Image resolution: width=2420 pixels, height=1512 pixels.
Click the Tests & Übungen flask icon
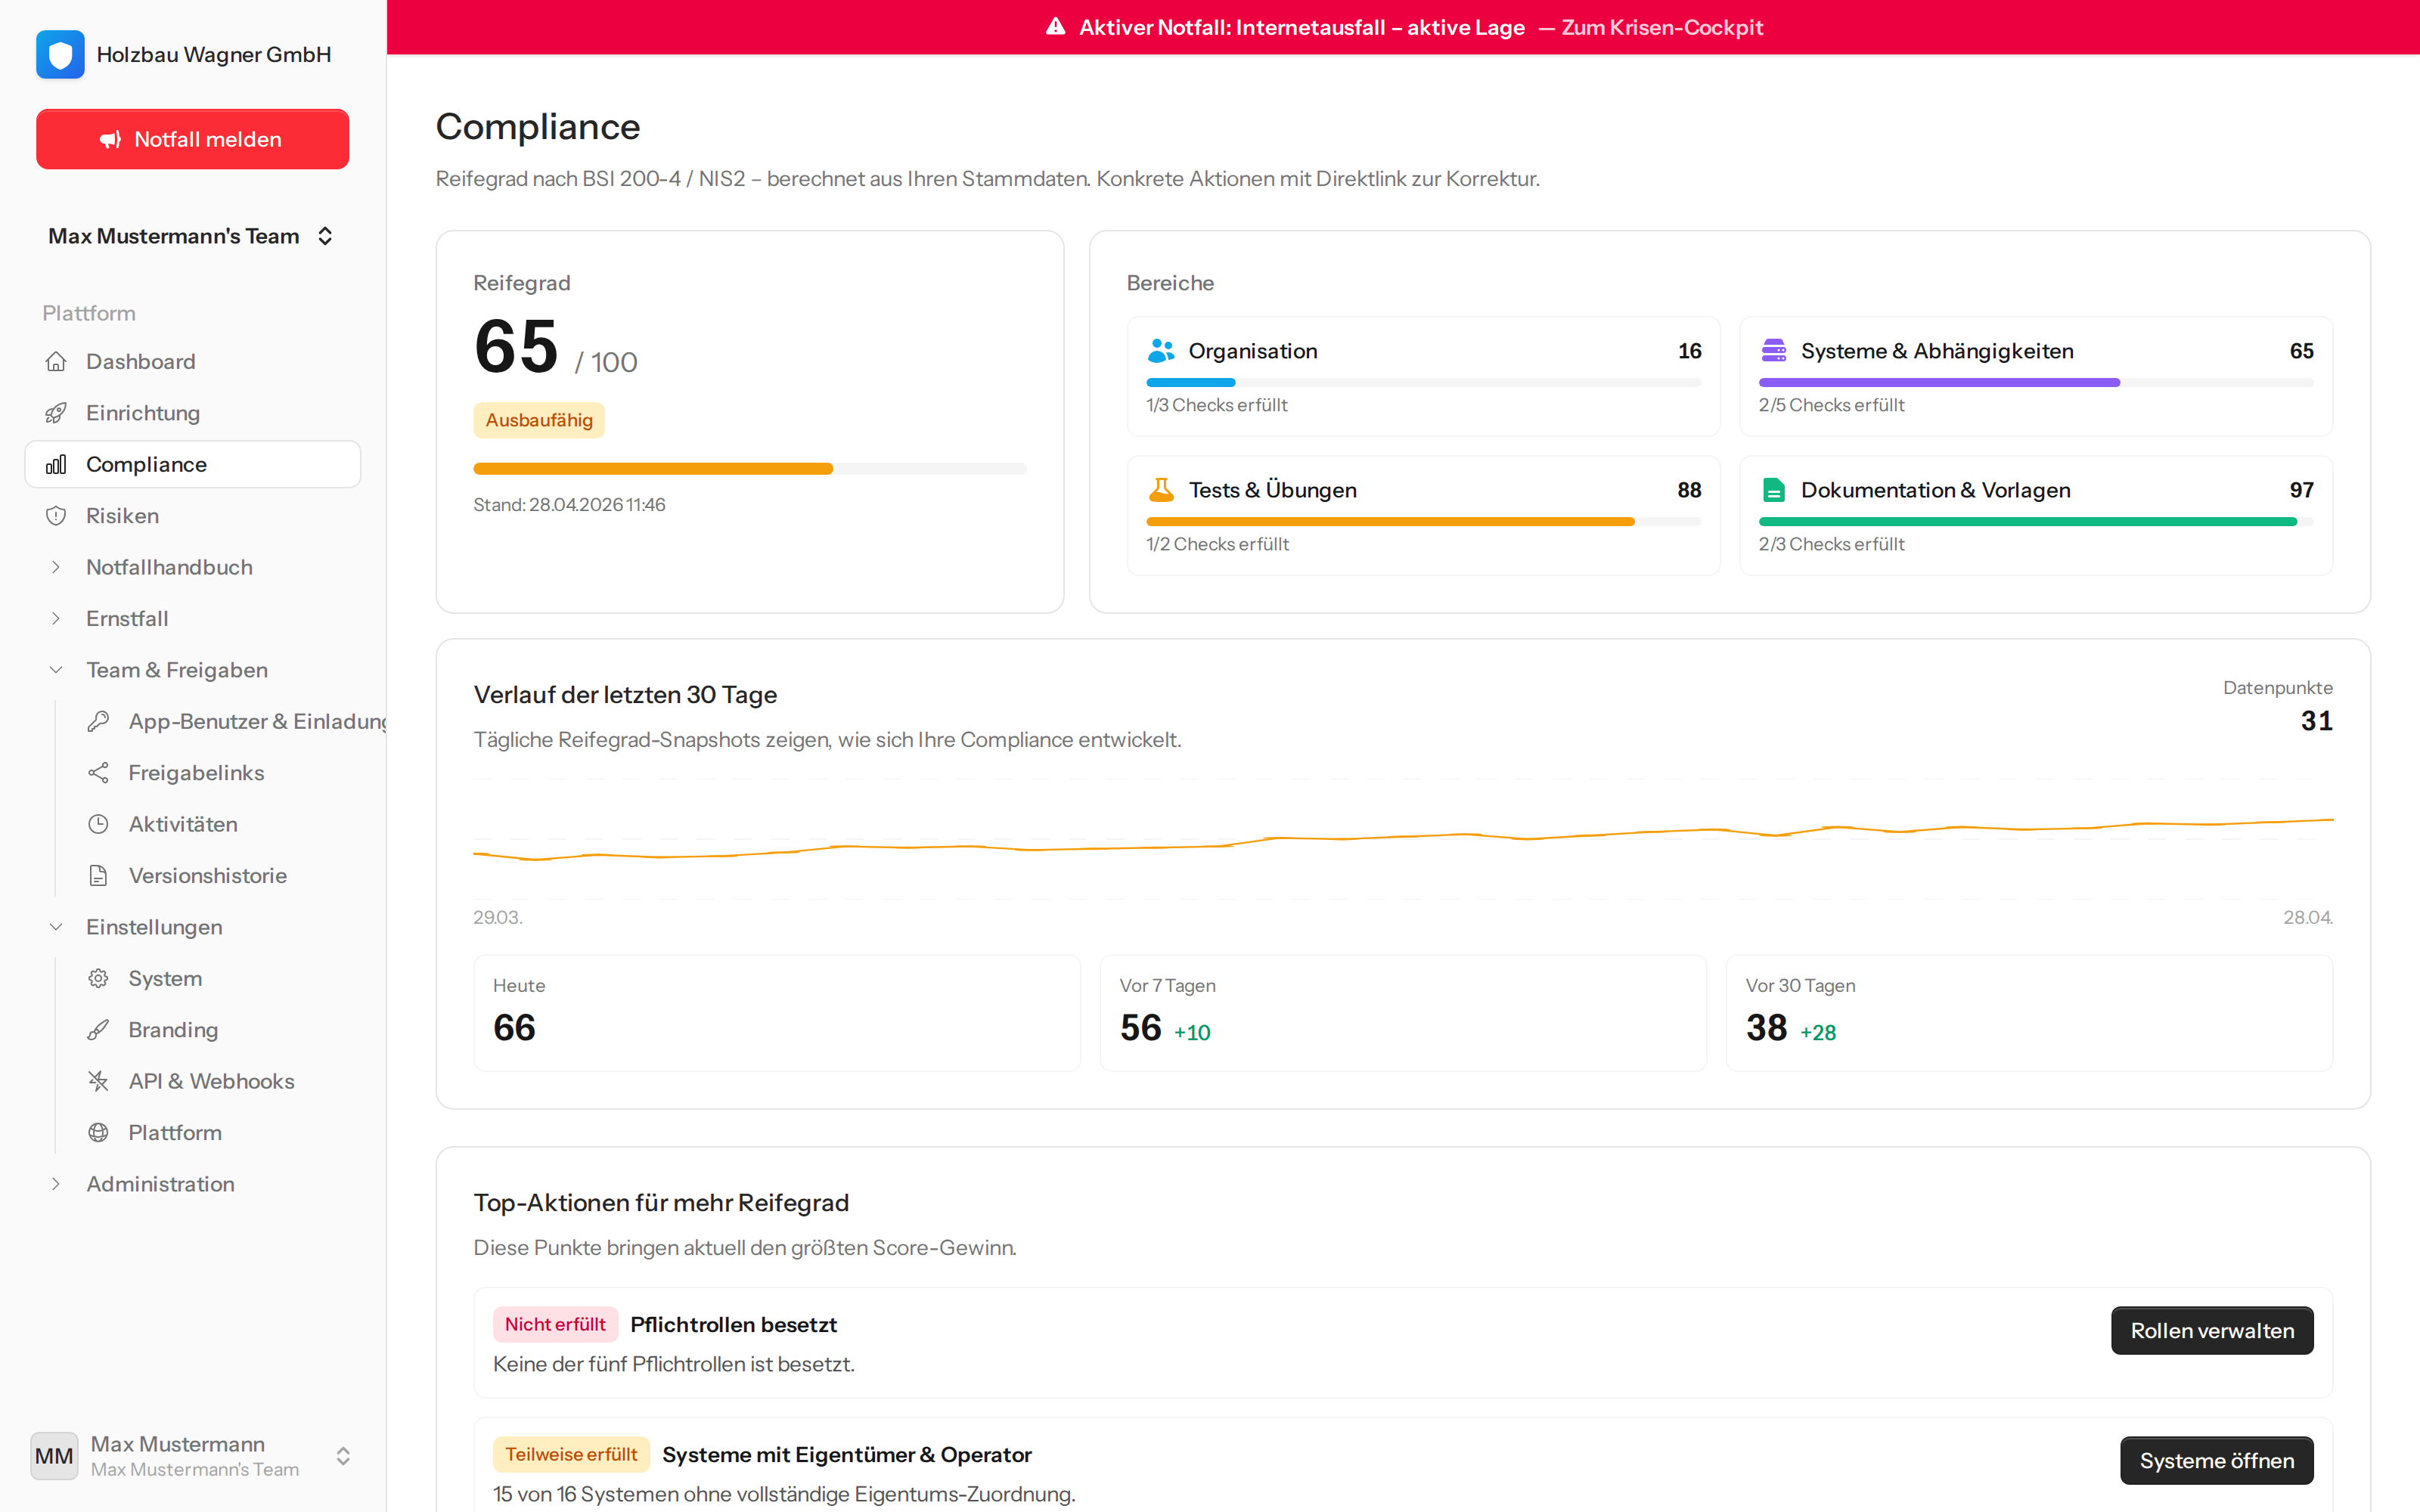point(1161,490)
